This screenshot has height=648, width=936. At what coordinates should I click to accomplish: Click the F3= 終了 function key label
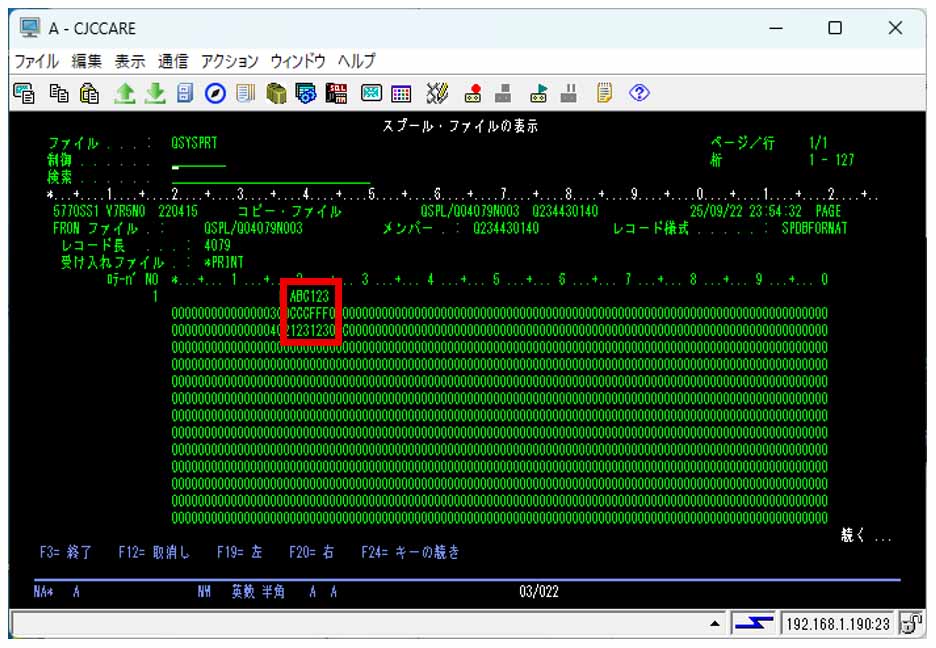66,552
